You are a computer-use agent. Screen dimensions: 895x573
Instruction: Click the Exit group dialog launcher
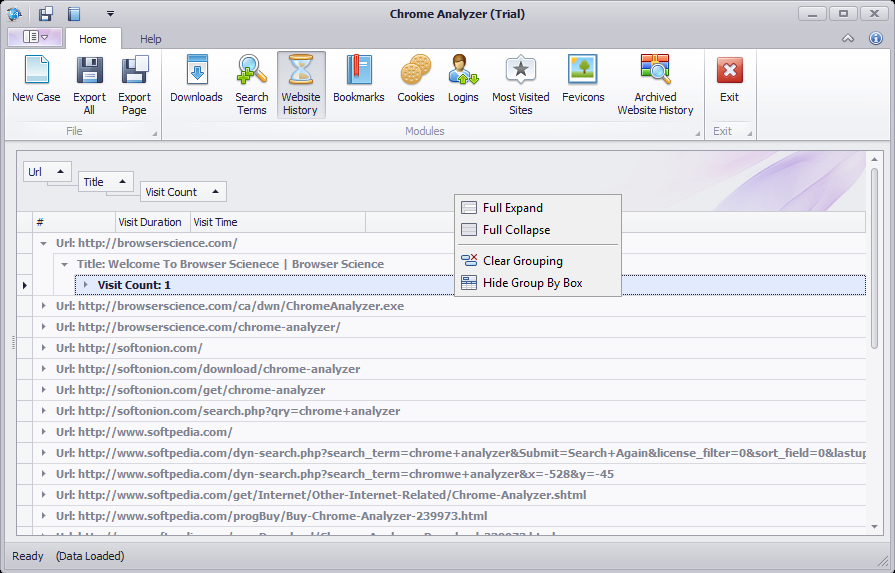coord(749,134)
